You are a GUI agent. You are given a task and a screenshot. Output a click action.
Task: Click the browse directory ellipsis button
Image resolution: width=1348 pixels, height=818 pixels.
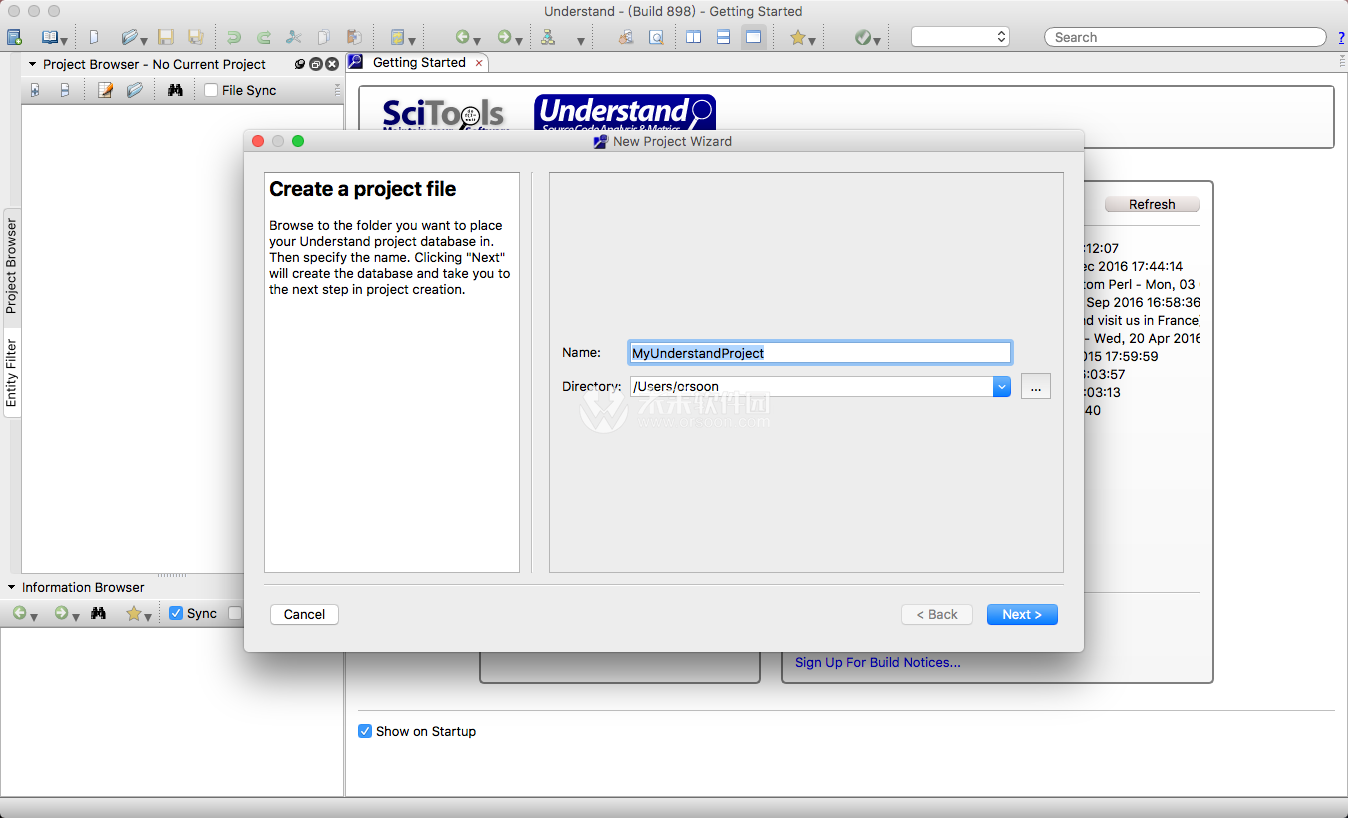[x=1036, y=386]
